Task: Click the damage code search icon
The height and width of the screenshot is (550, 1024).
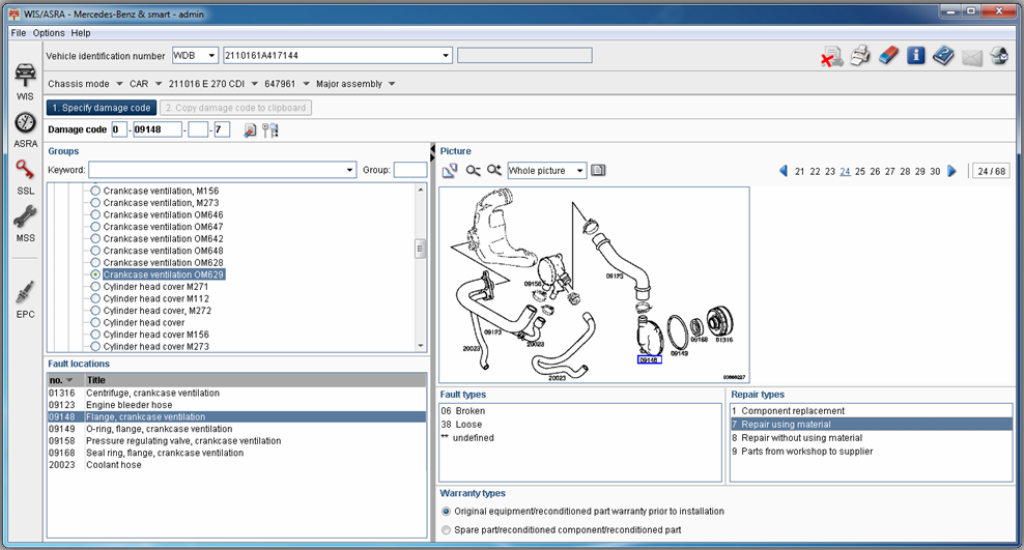Action: coord(249,131)
